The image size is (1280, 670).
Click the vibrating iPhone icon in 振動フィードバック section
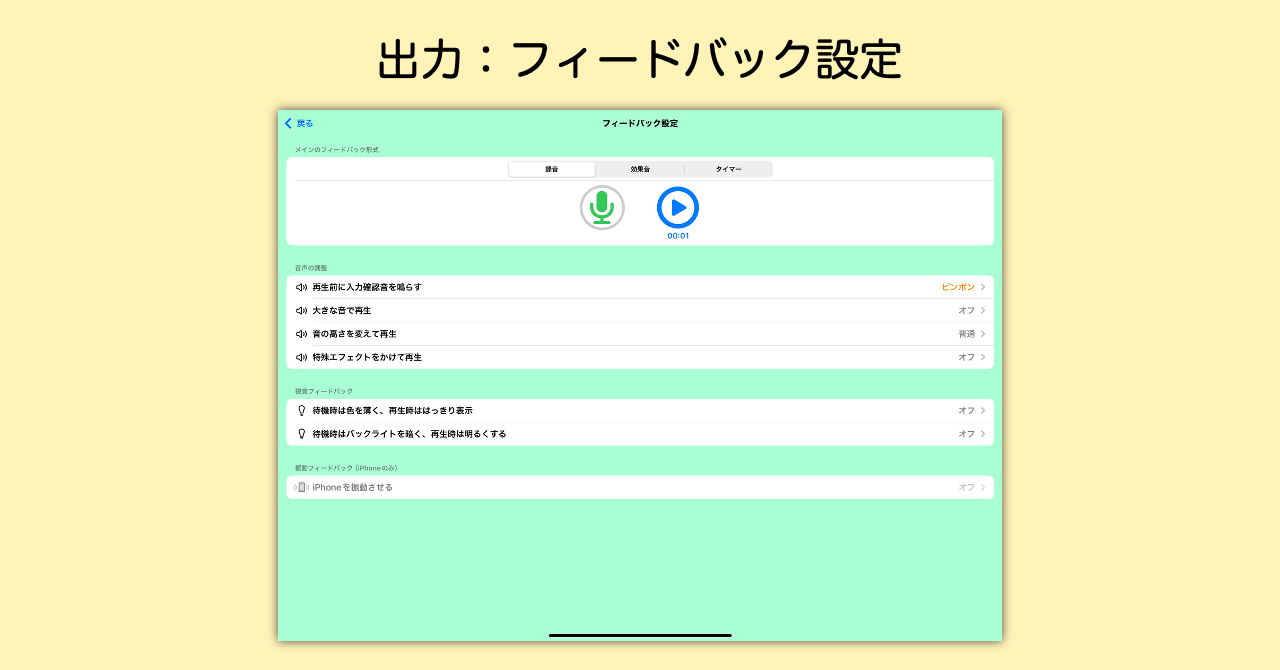(x=300, y=486)
